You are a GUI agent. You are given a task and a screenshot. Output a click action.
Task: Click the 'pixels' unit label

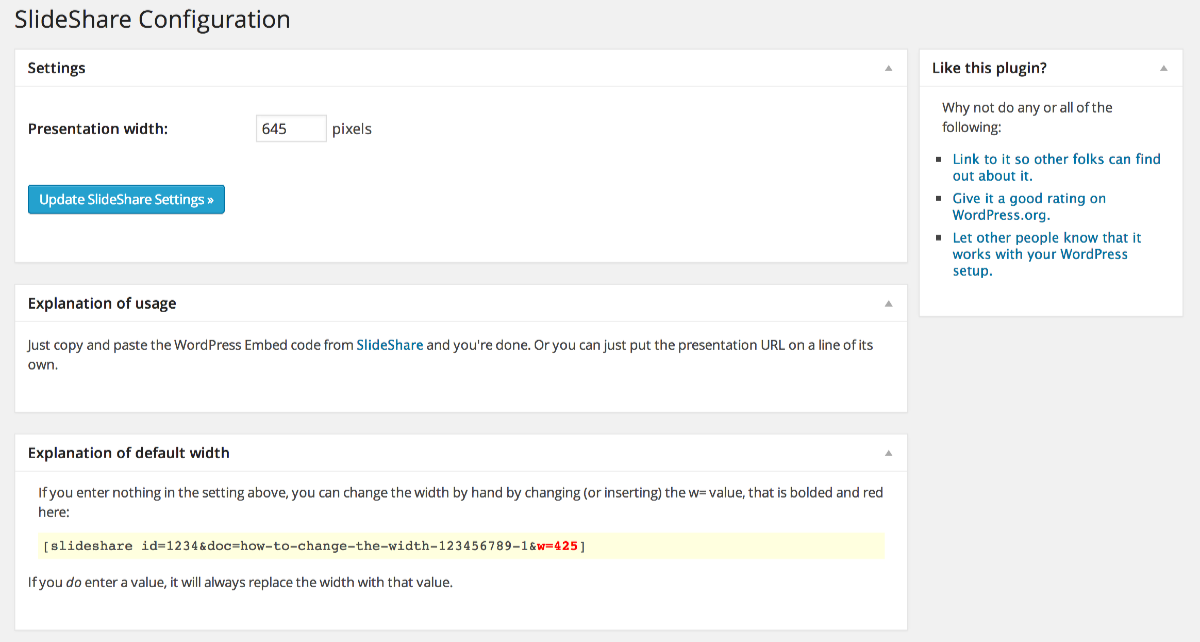(x=352, y=129)
